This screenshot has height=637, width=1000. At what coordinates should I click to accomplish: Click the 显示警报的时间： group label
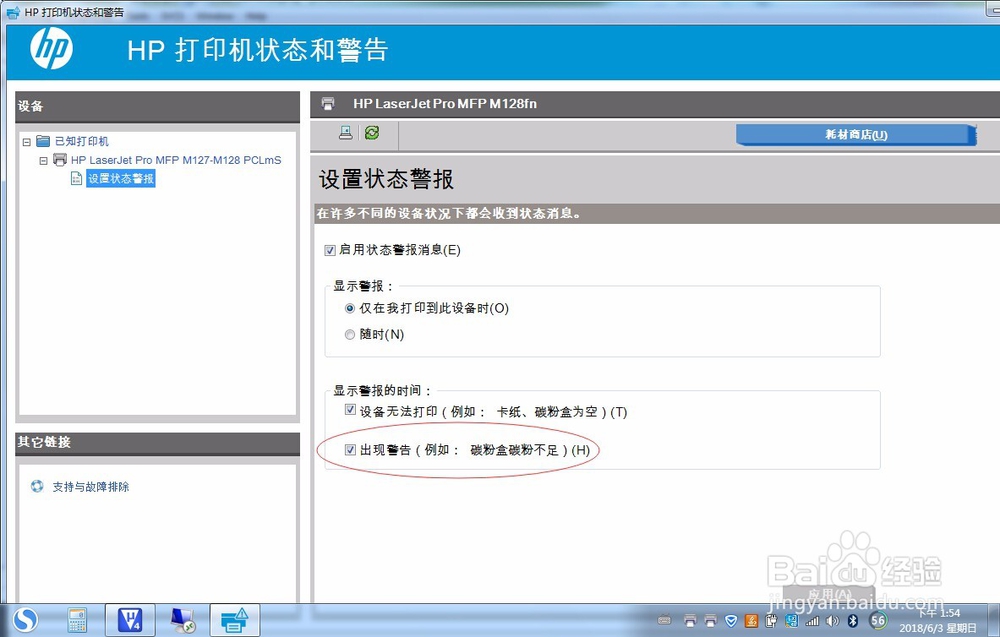[383, 390]
